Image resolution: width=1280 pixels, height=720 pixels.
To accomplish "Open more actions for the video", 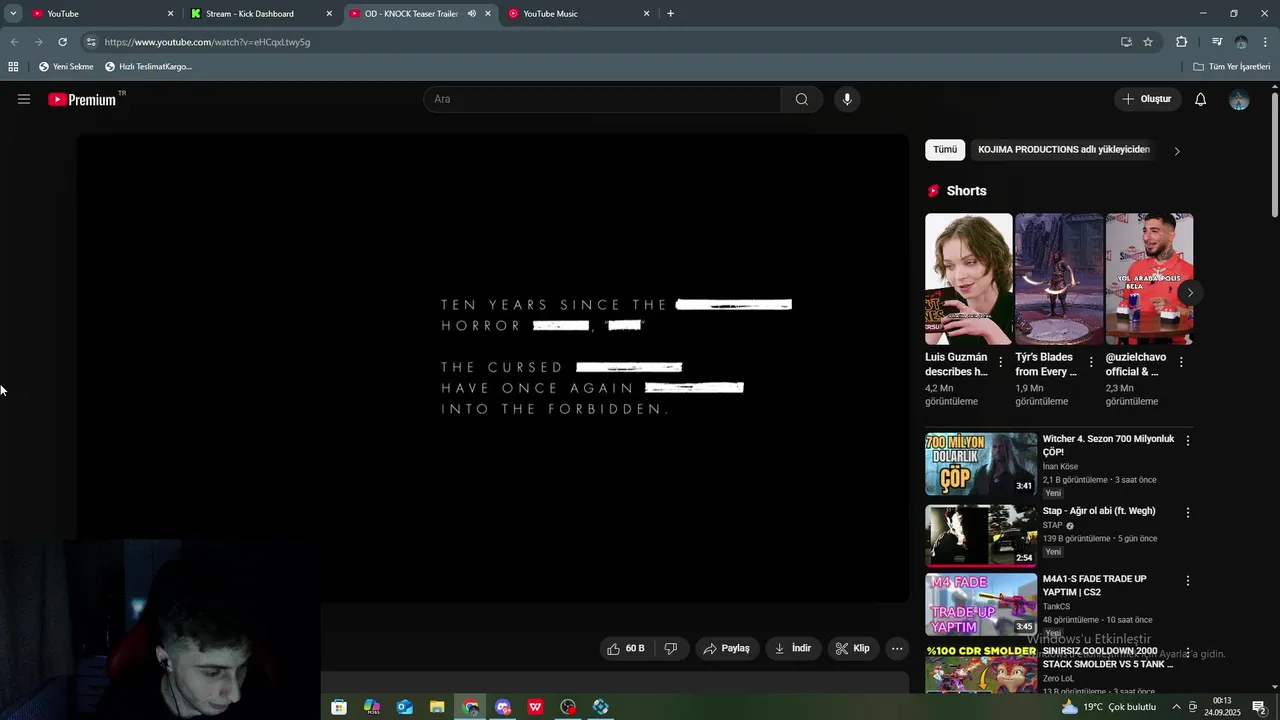I will coord(897,648).
